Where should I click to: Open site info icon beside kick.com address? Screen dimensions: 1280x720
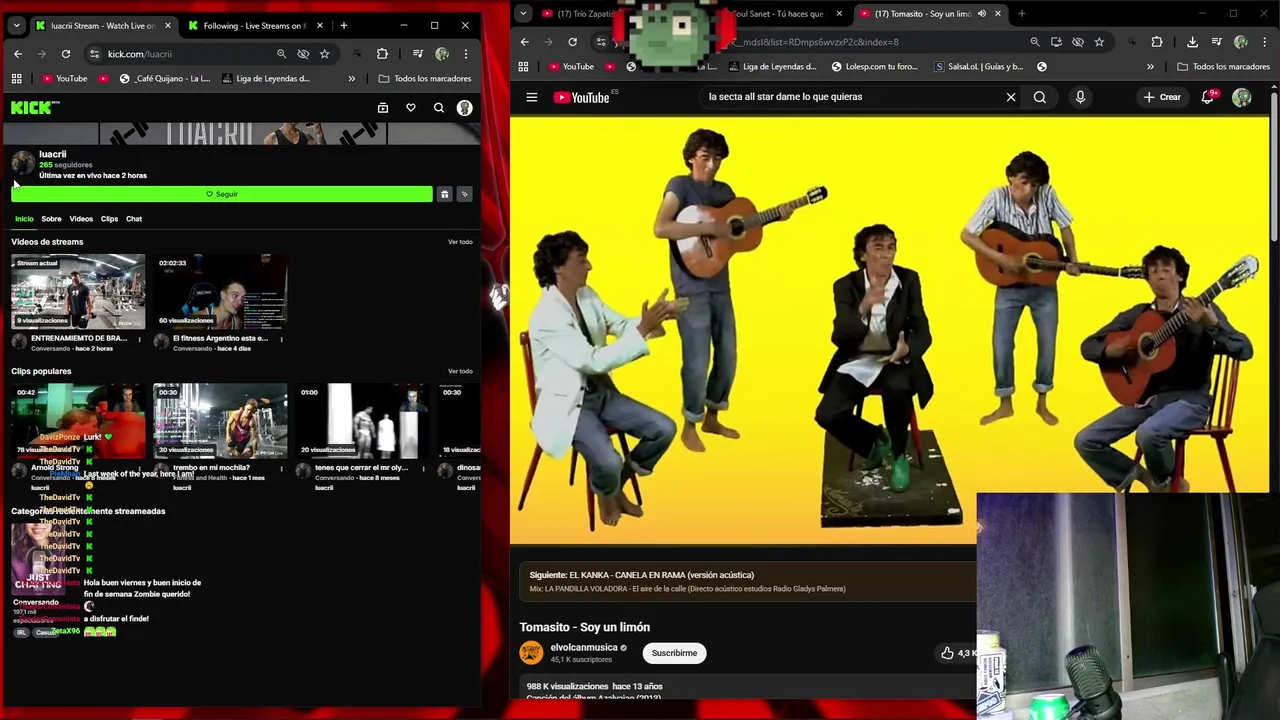[94, 54]
